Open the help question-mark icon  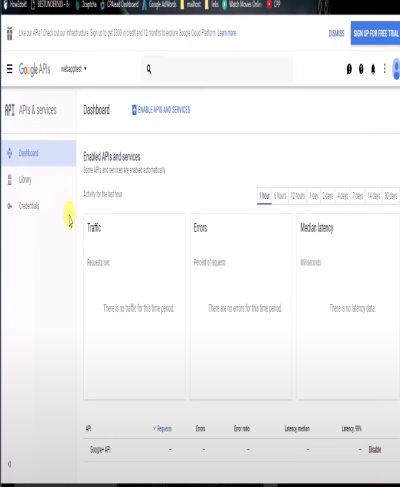(x=361, y=69)
